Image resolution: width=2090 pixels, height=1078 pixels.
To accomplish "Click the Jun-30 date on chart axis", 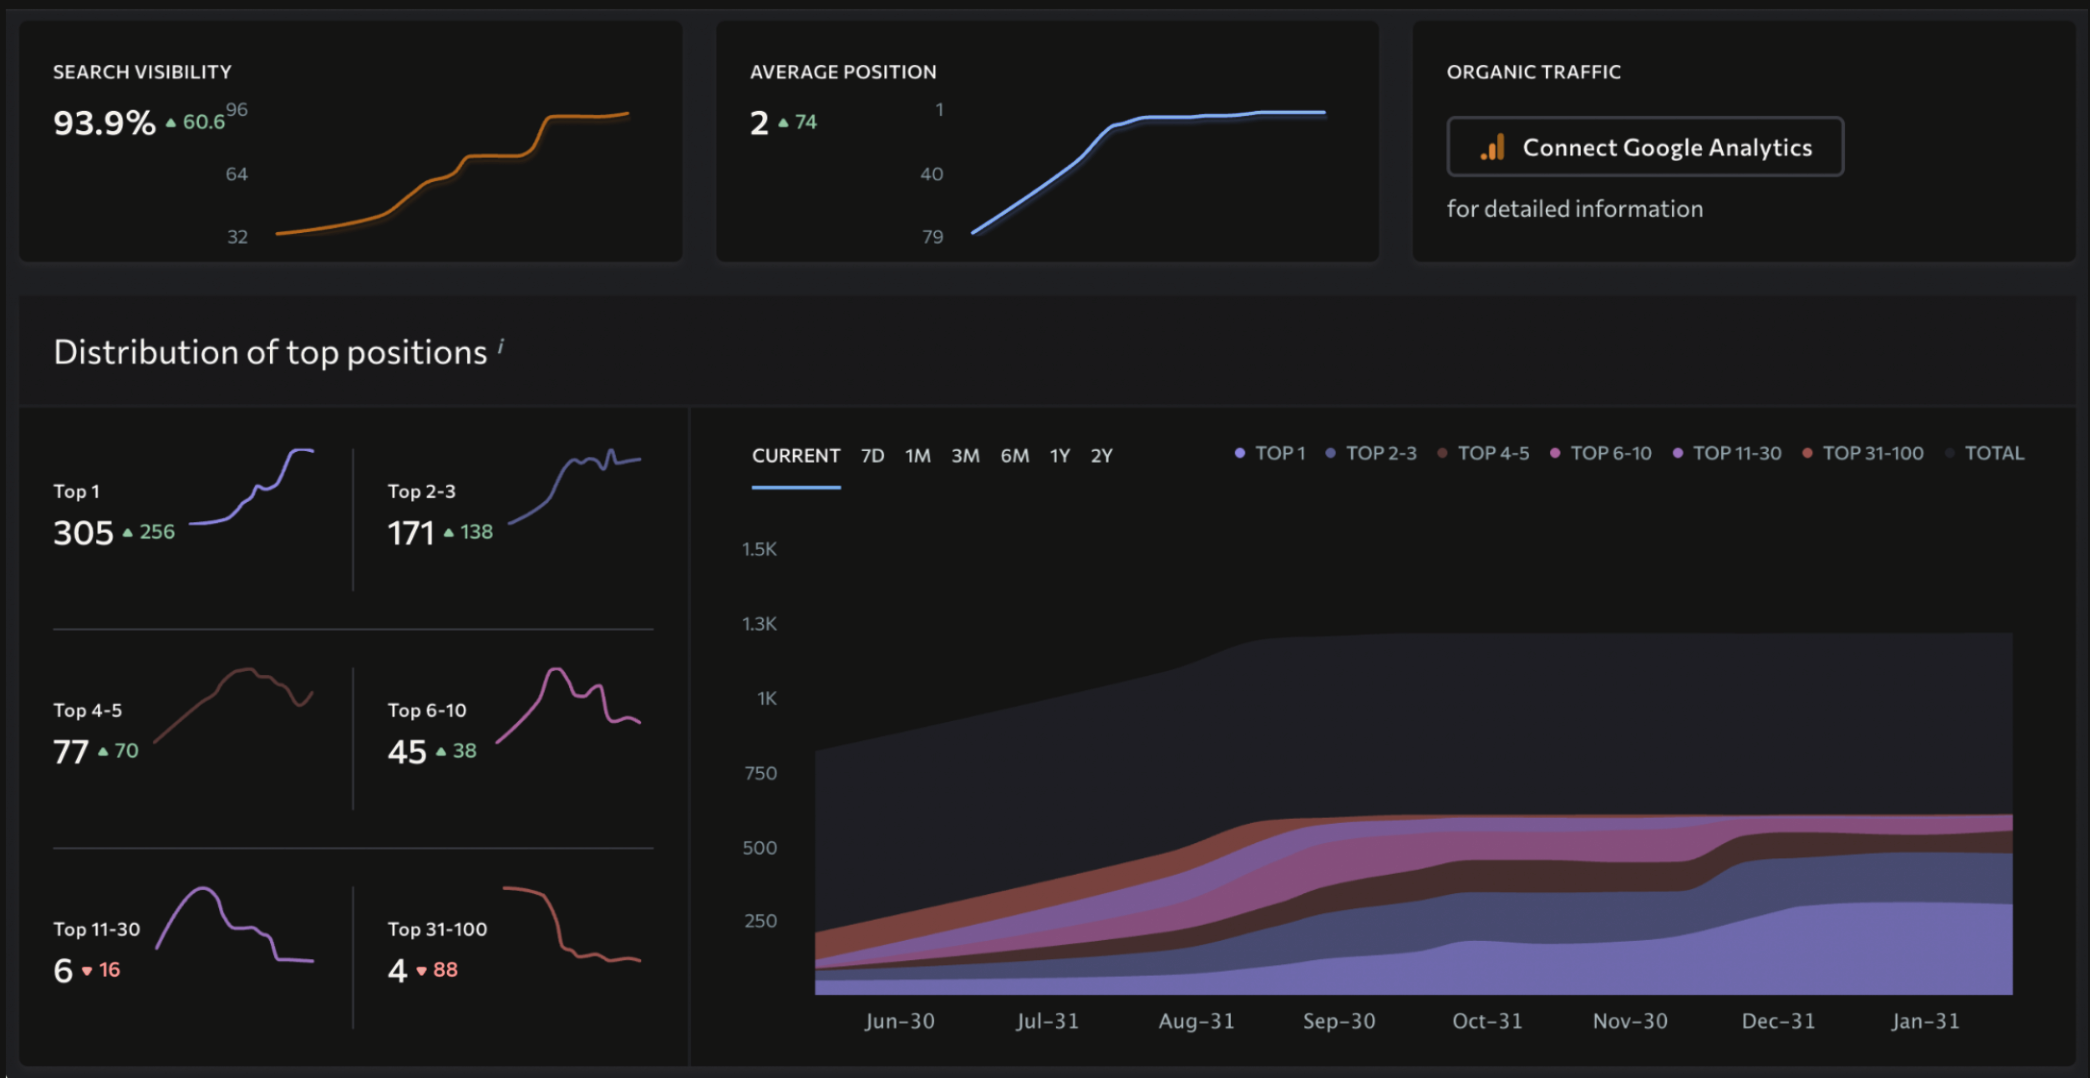I will click(x=899, y=1021).
